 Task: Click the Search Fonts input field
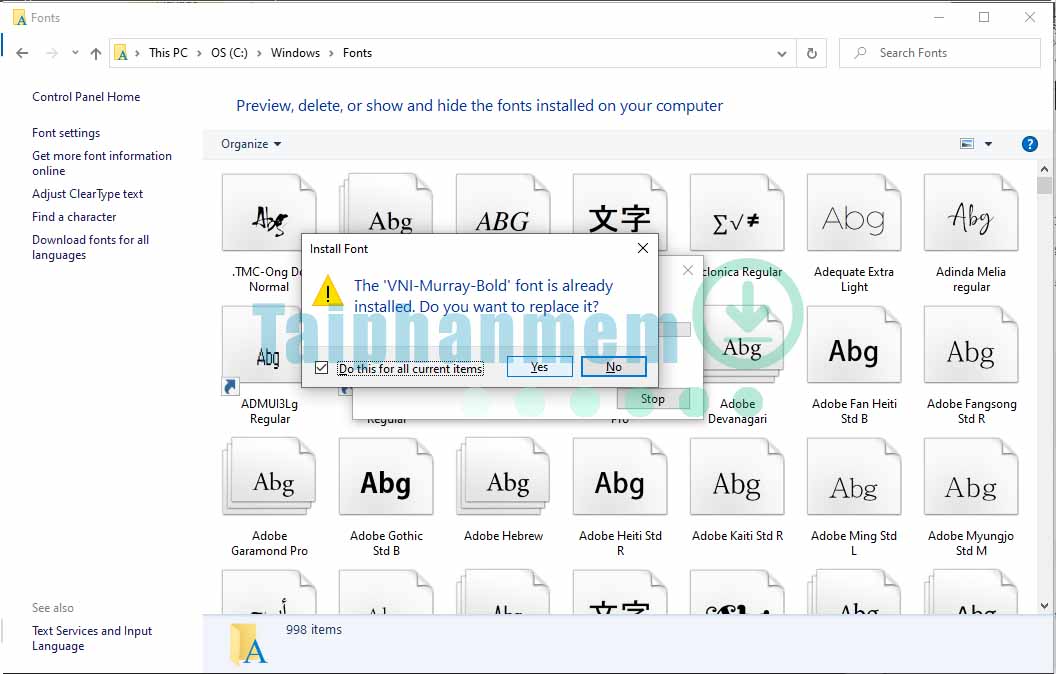click(950, 53)
